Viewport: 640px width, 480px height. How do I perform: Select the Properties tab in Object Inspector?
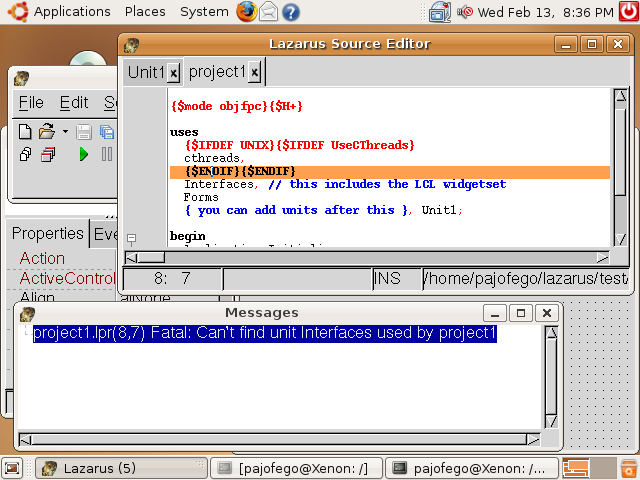click(x=48, y=234)
